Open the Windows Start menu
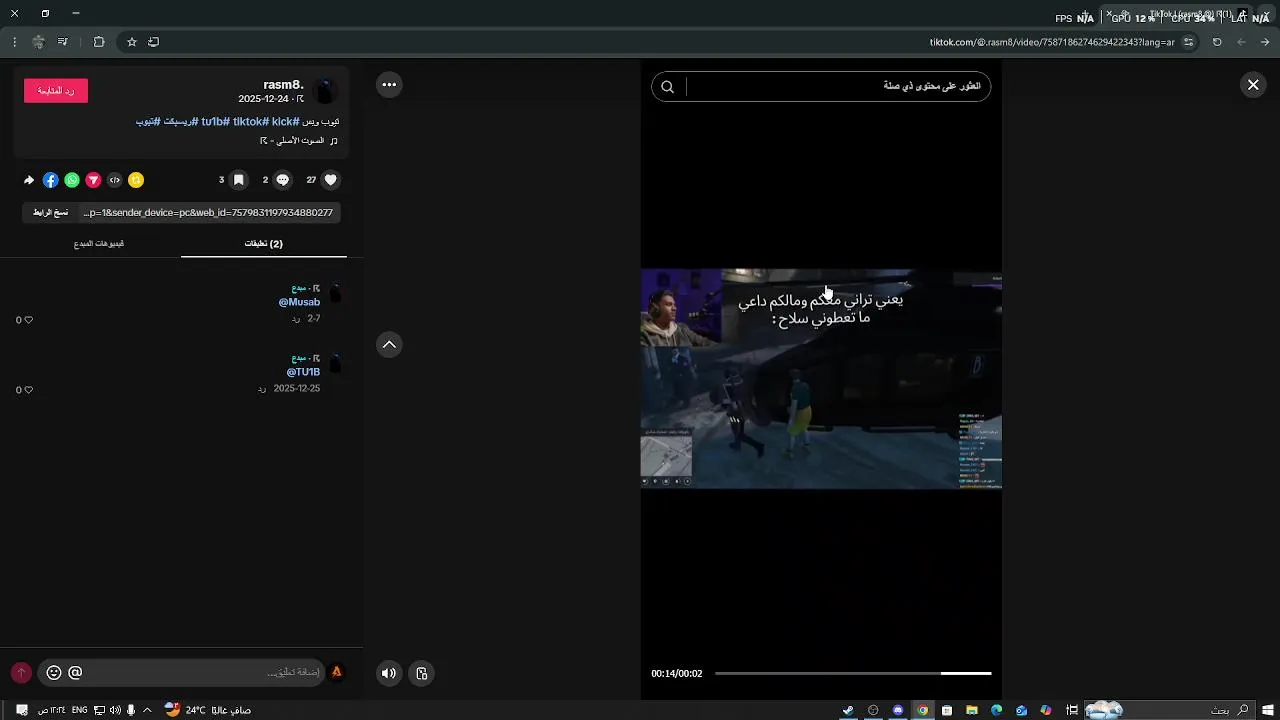The height and width of the screenshot is (720, 1280). (1266, 710)
